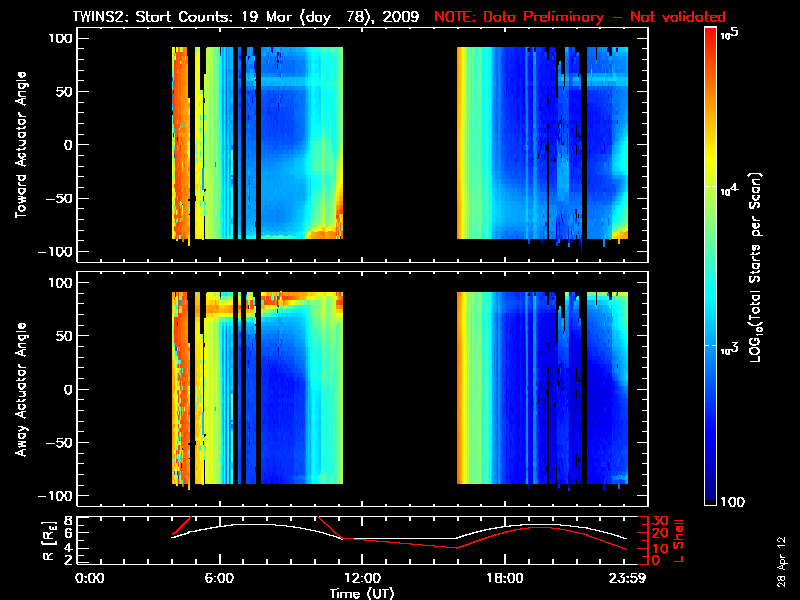Click the 10^4 color bar tick label
This screenshot has height=600, width=800.
[x=728, y=187]
